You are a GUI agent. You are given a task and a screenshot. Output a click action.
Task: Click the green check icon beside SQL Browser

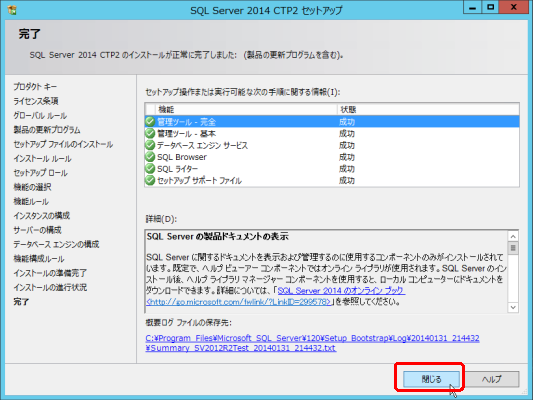click(150, 157)
